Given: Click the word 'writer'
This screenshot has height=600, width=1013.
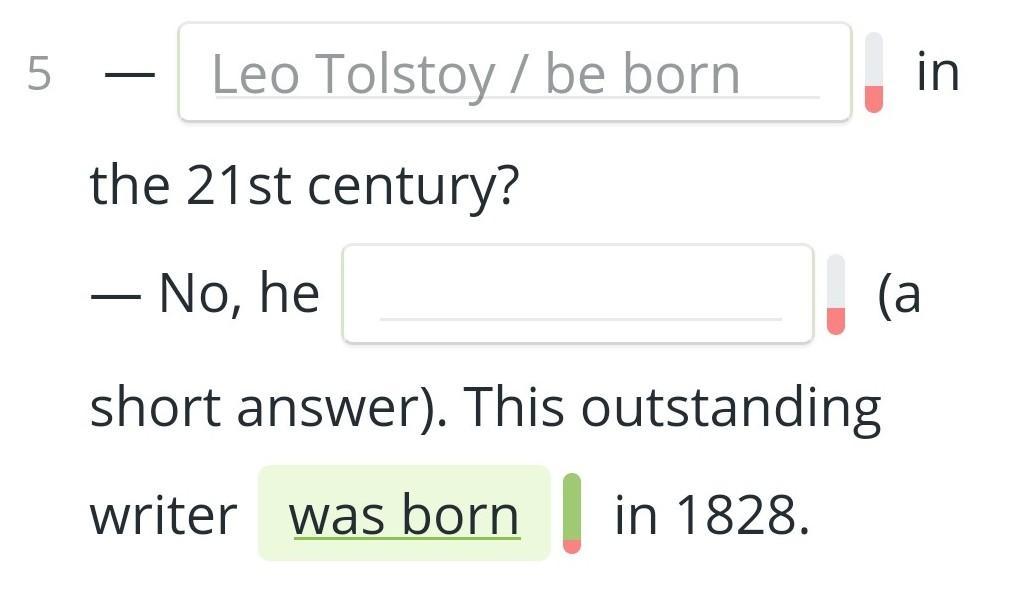Looking at the screenshot, I should coord(163,516).
